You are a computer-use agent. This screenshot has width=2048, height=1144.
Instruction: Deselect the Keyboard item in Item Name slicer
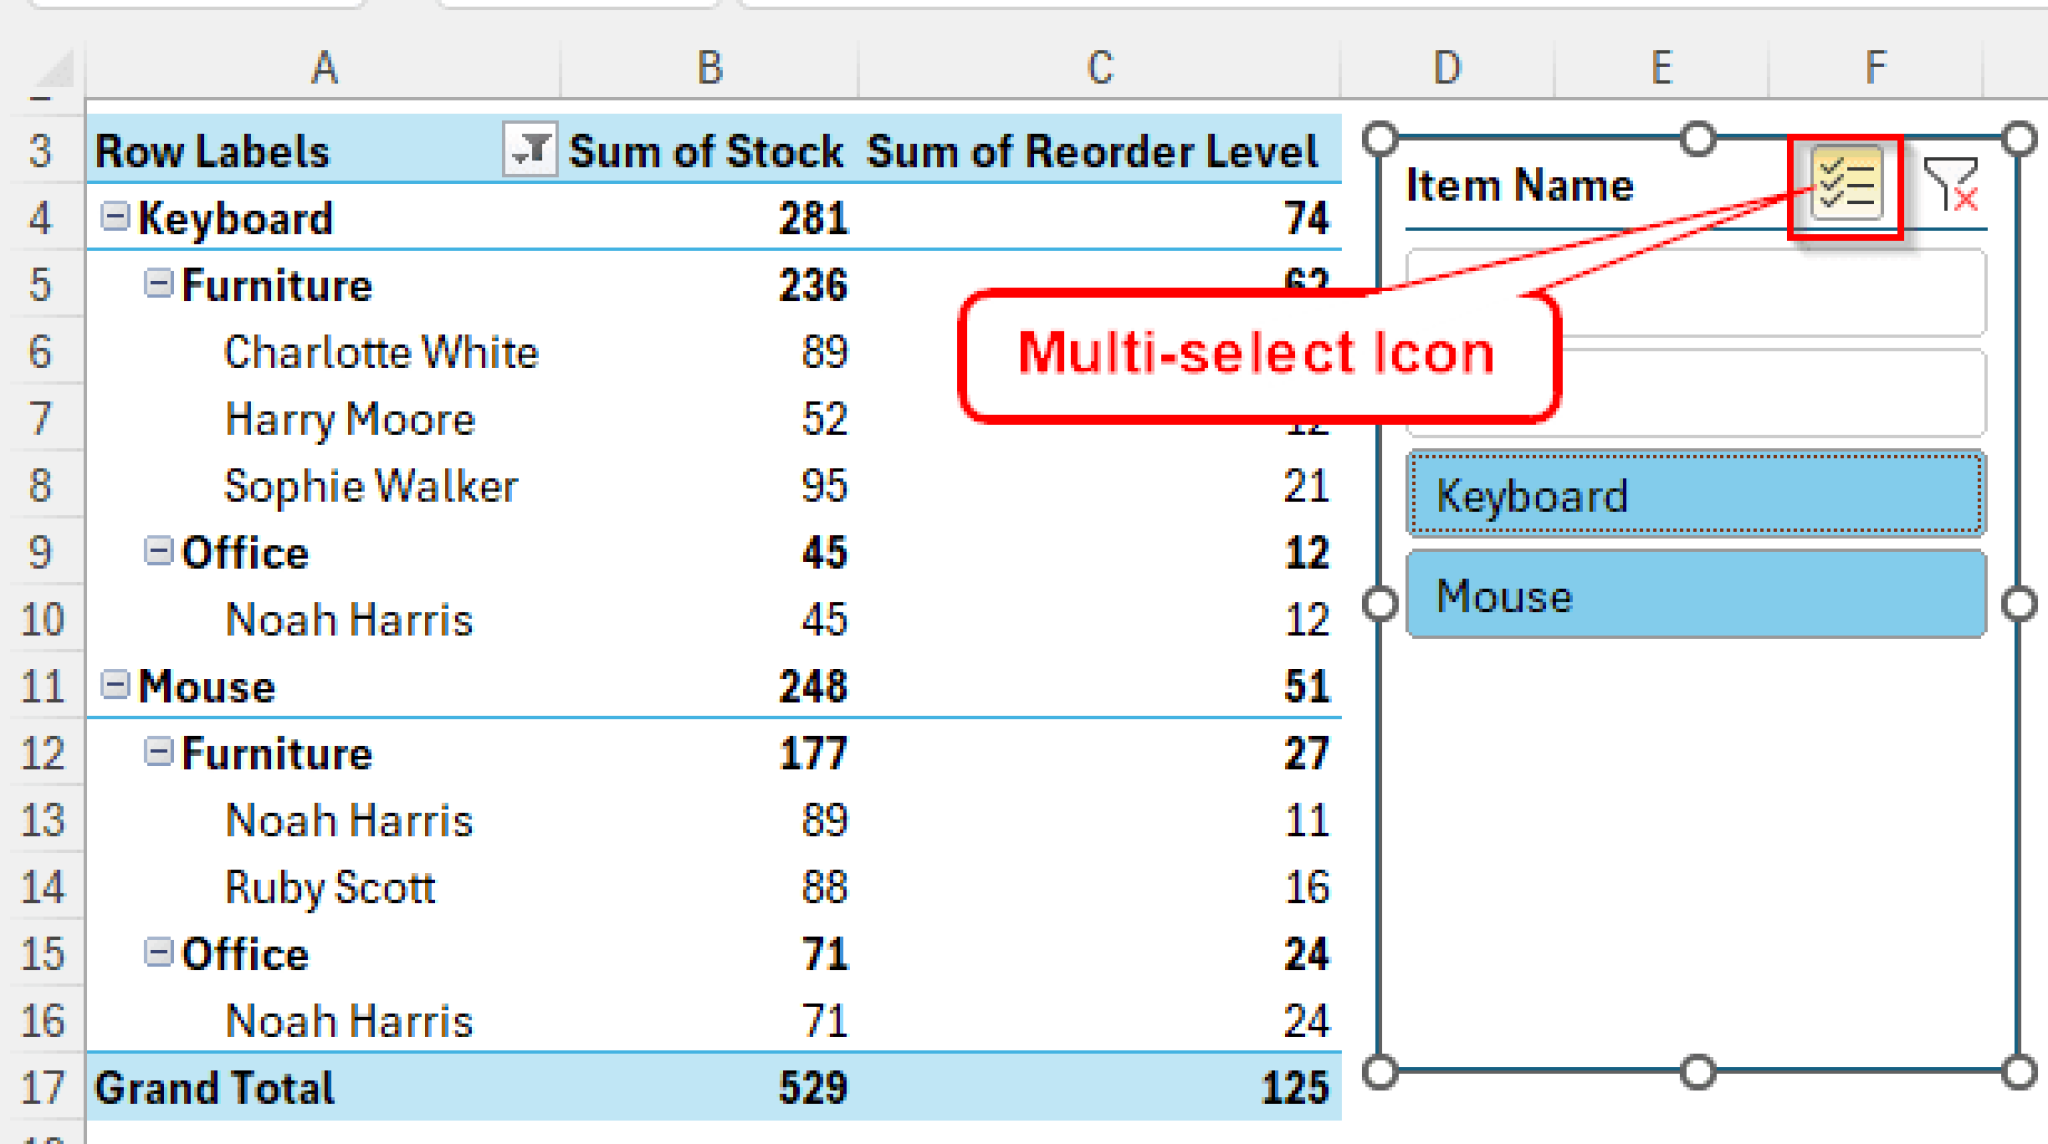pos(1694,495)
